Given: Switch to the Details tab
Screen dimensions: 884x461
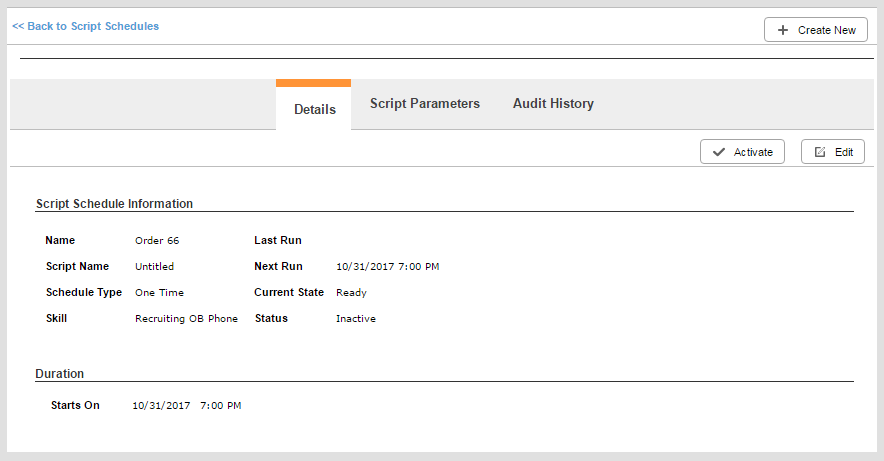Looking at the screenshot, I should coord(314,109).
